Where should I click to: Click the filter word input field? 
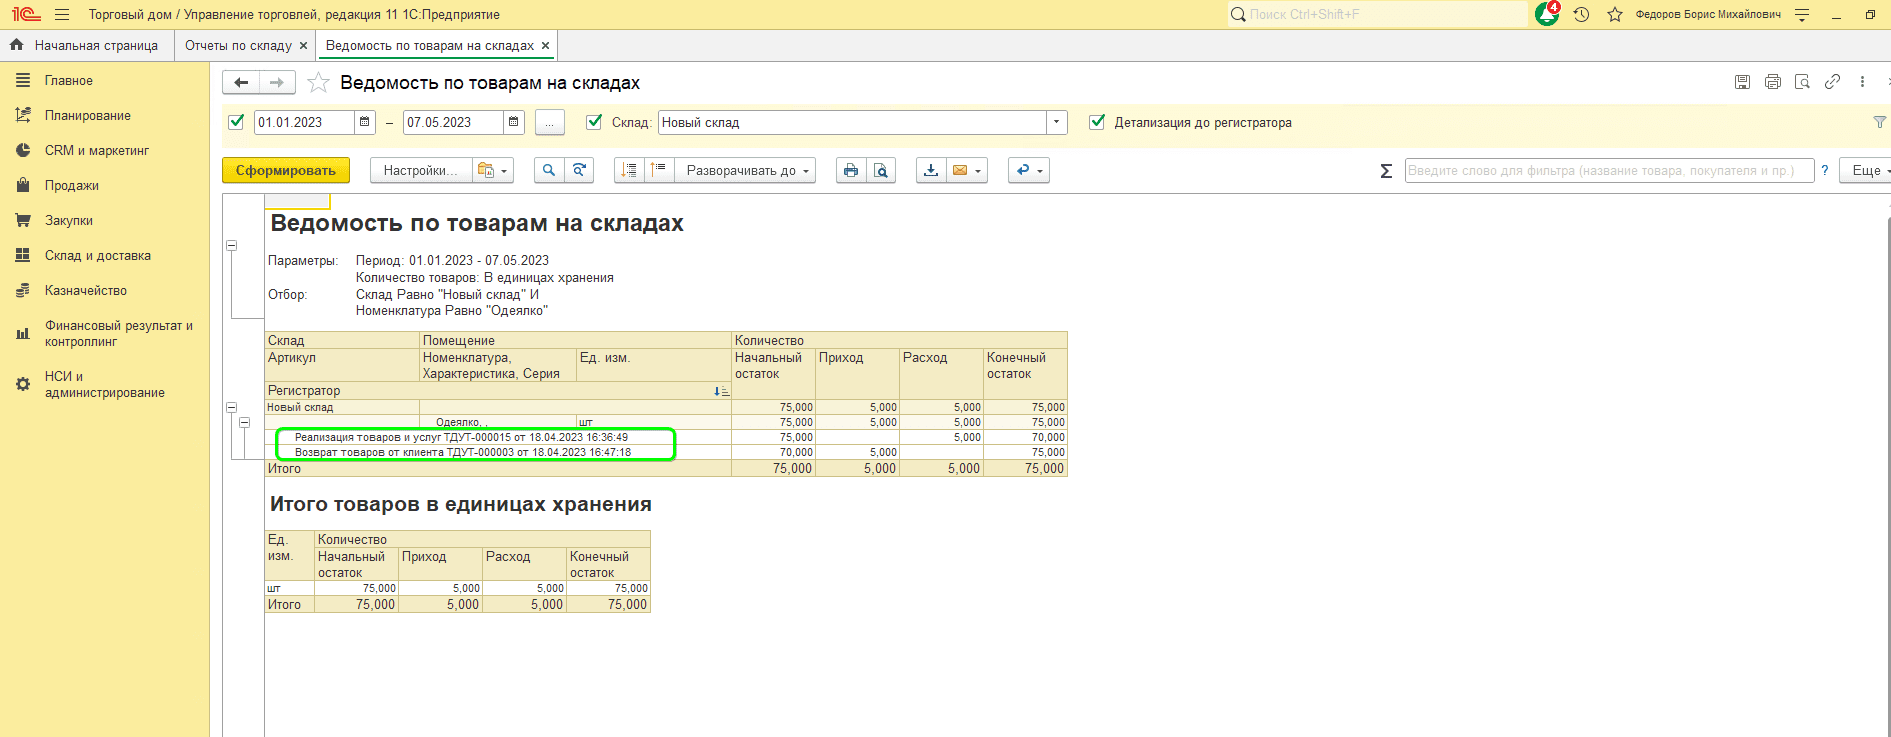(x=1608, y=171)
